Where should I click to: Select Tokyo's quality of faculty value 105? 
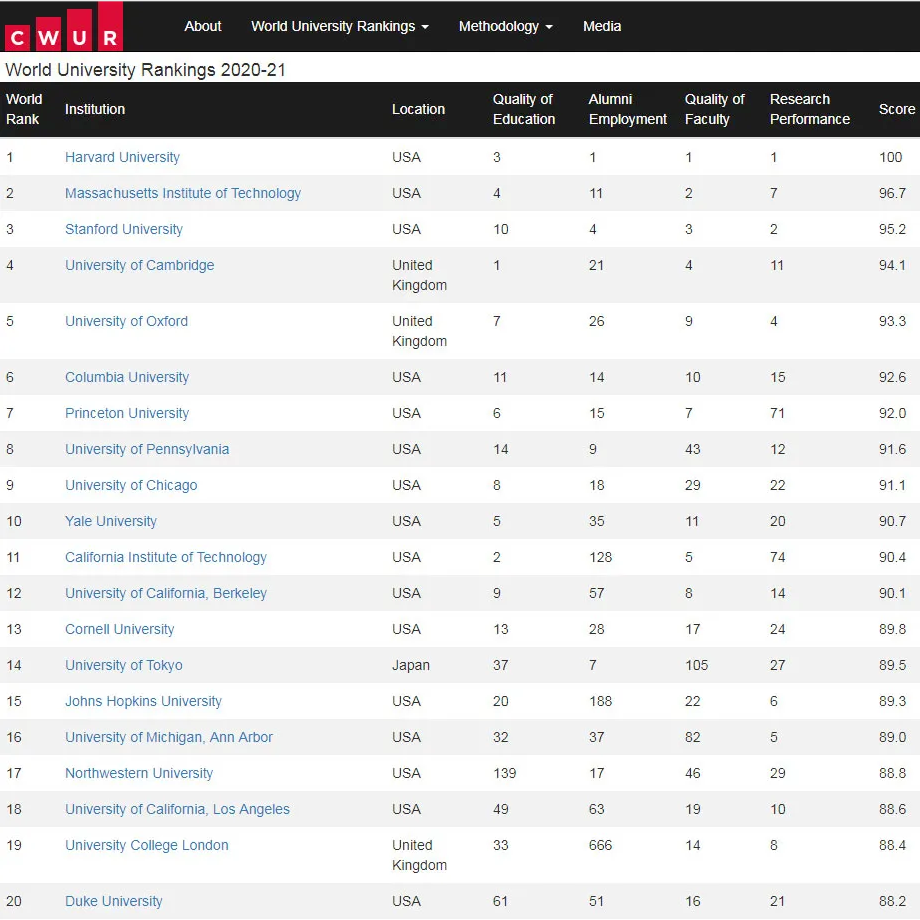click(696, 665)
